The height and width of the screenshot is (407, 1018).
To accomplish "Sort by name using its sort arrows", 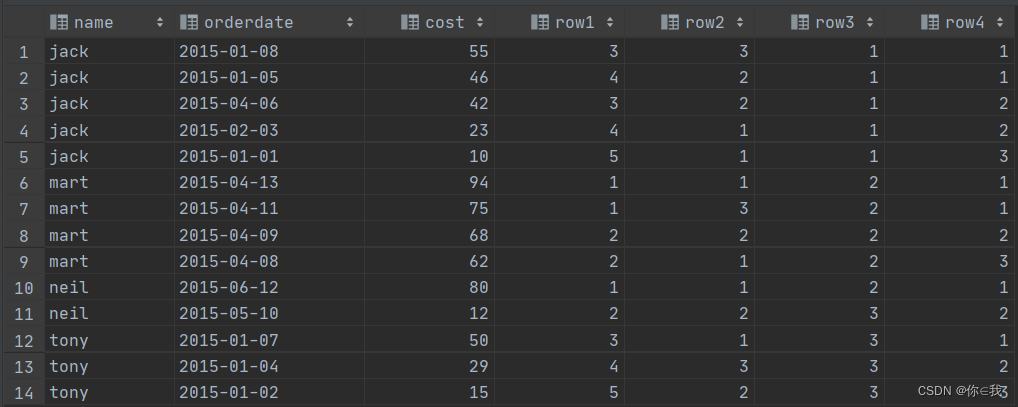I will [160, 22].
